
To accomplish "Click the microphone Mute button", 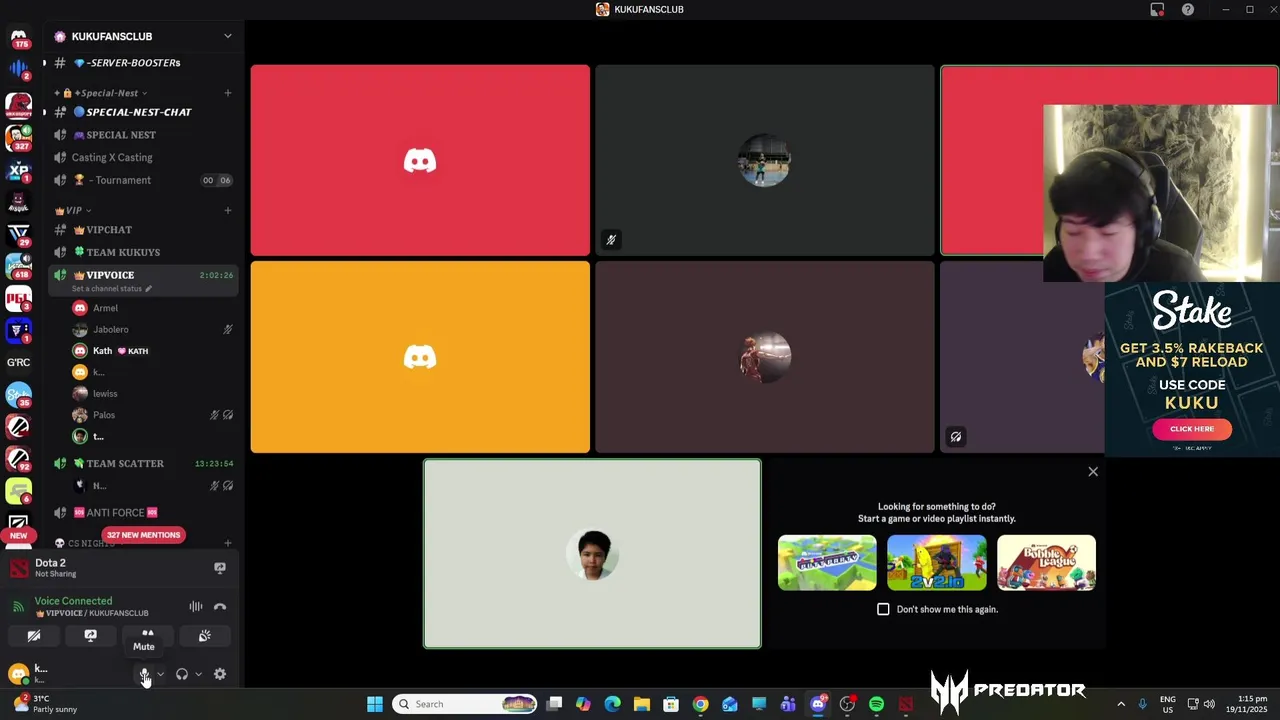I will click(144, 675).
